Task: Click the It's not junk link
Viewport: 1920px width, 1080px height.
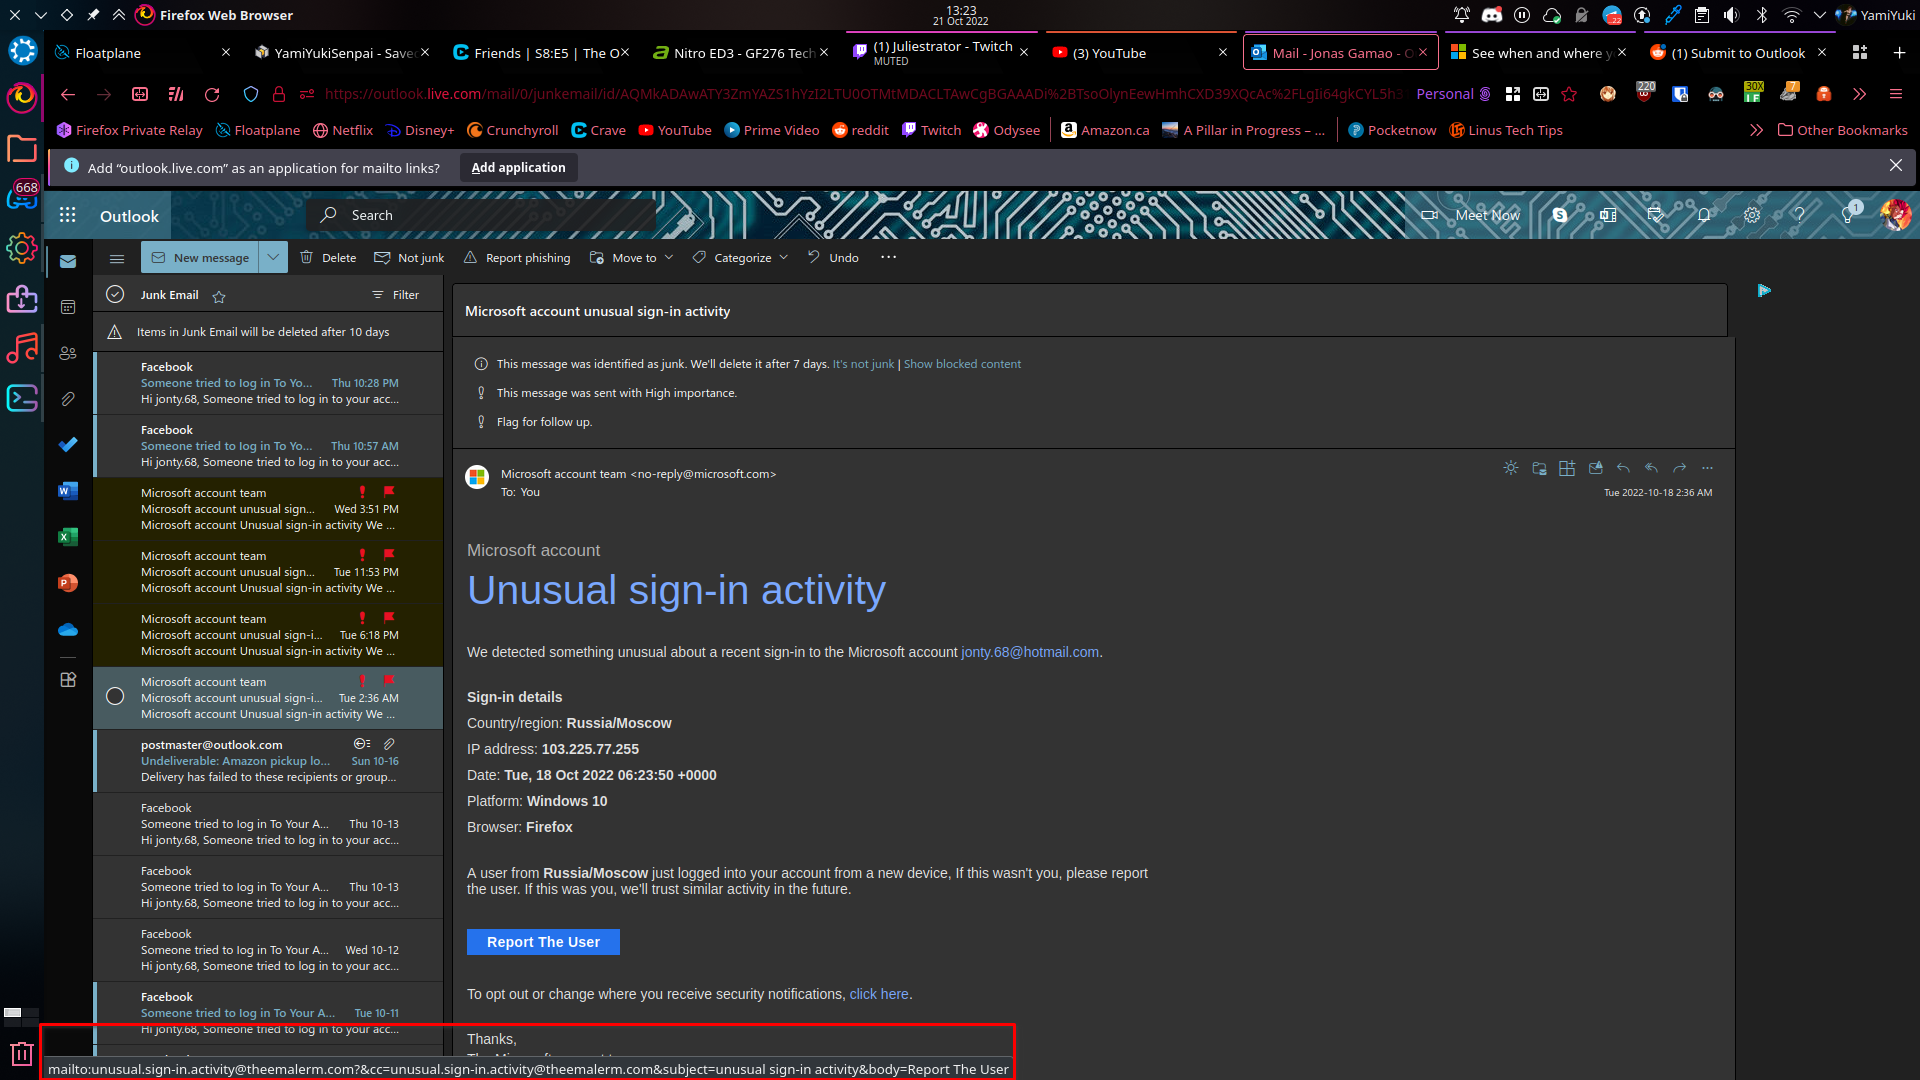Action: [863, 364]
